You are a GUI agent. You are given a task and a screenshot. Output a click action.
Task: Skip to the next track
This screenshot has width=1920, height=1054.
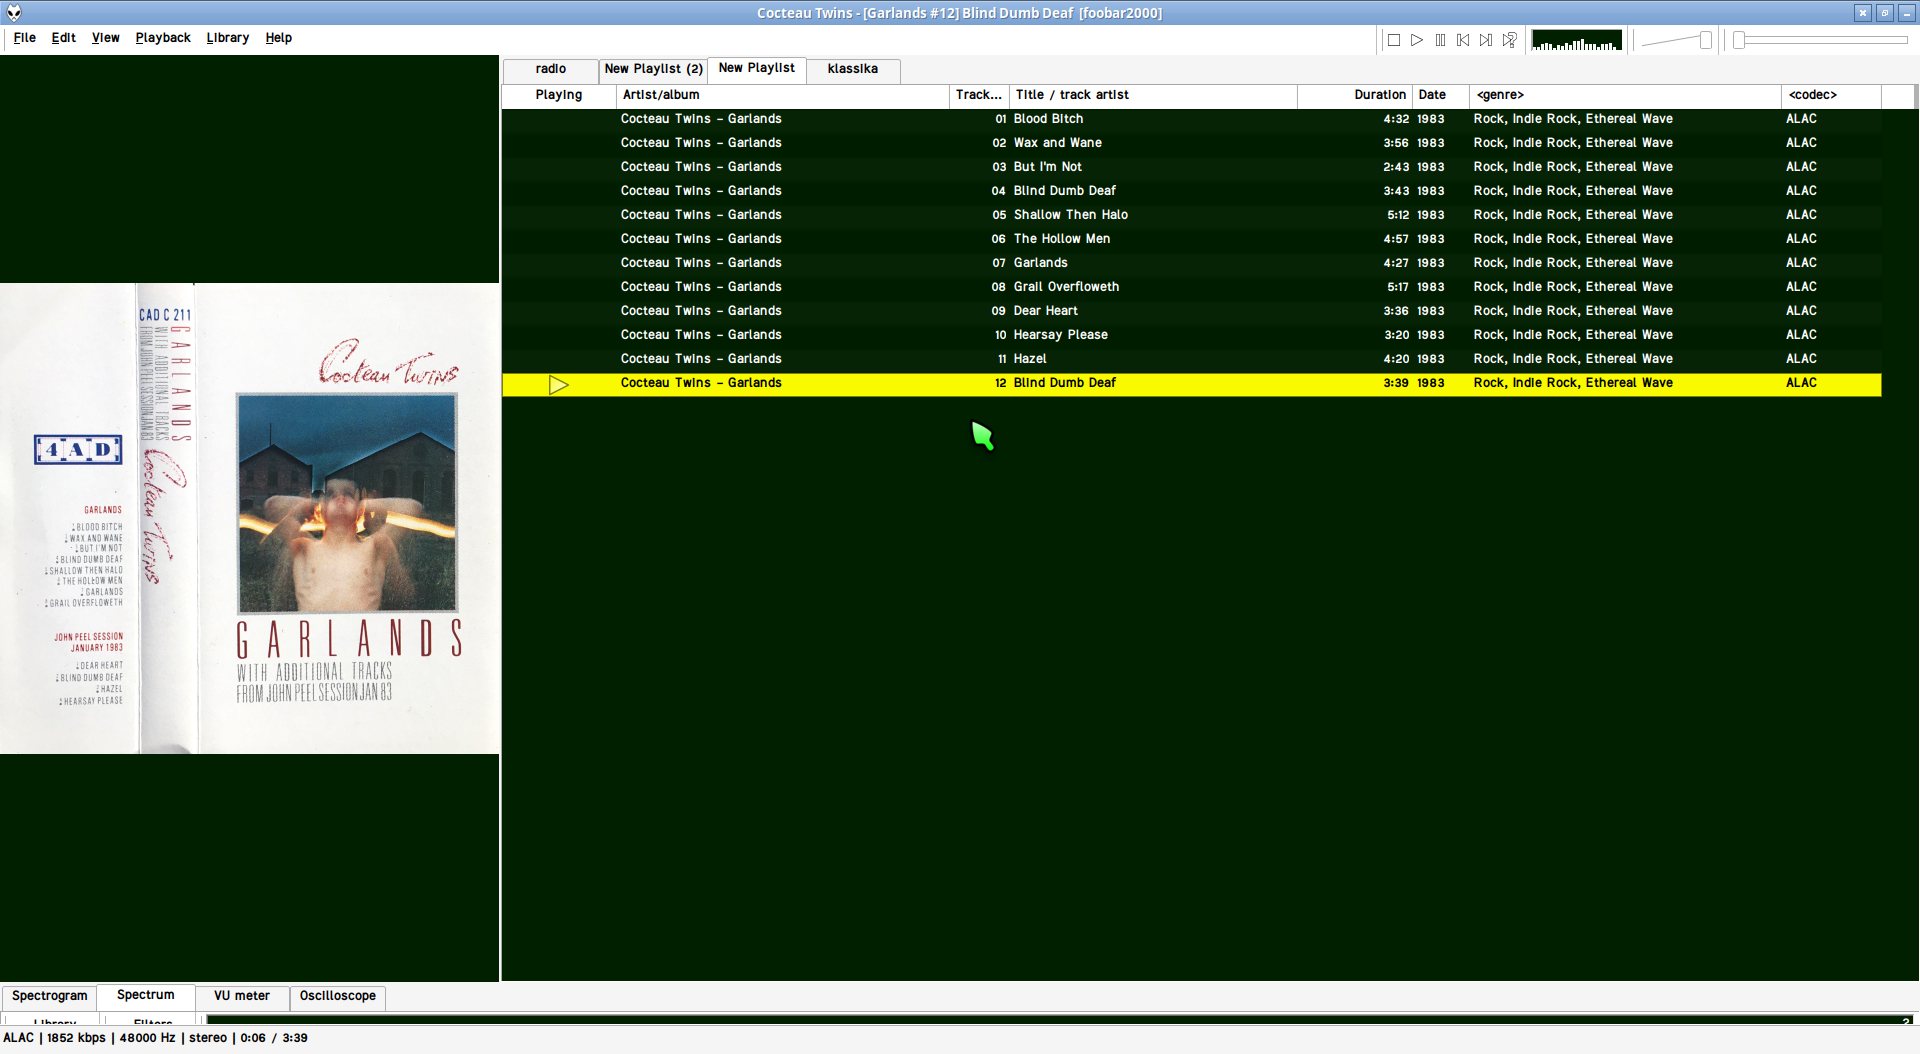[1486, 39]
